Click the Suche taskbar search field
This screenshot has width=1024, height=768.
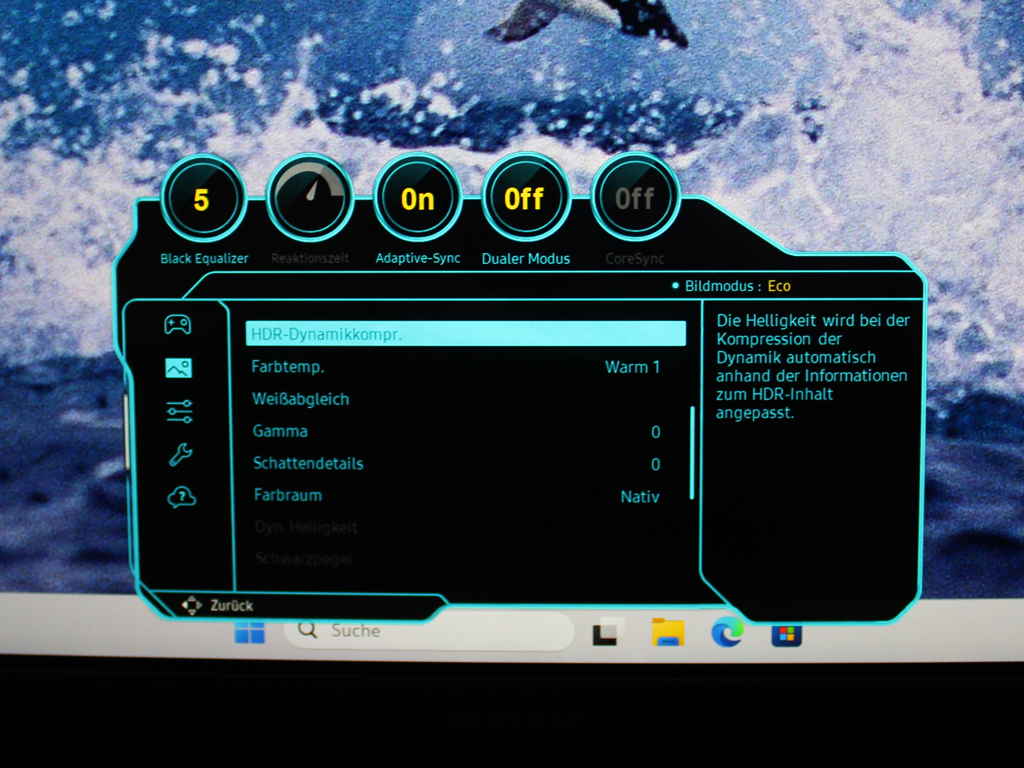pyautogui.click(x=428, y=631)
